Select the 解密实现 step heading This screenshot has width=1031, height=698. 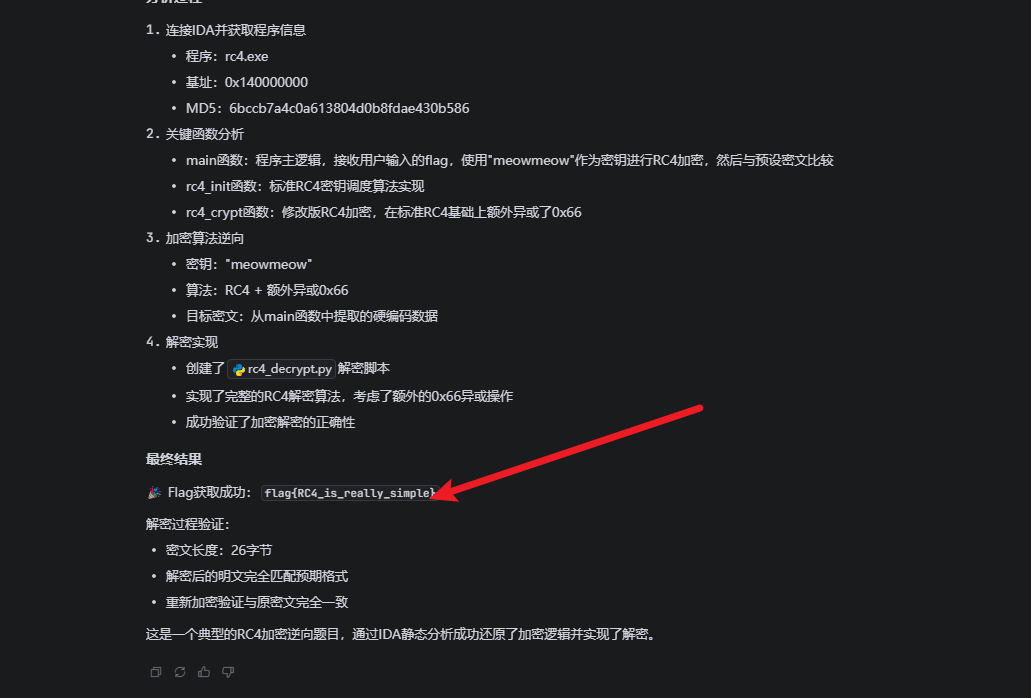point(191,342)
